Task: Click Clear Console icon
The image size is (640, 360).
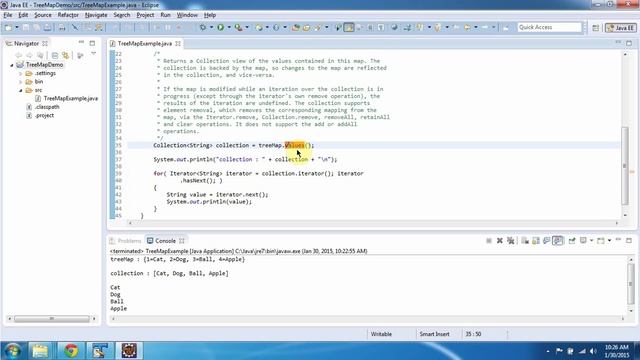Action: [x=525, y=241]
